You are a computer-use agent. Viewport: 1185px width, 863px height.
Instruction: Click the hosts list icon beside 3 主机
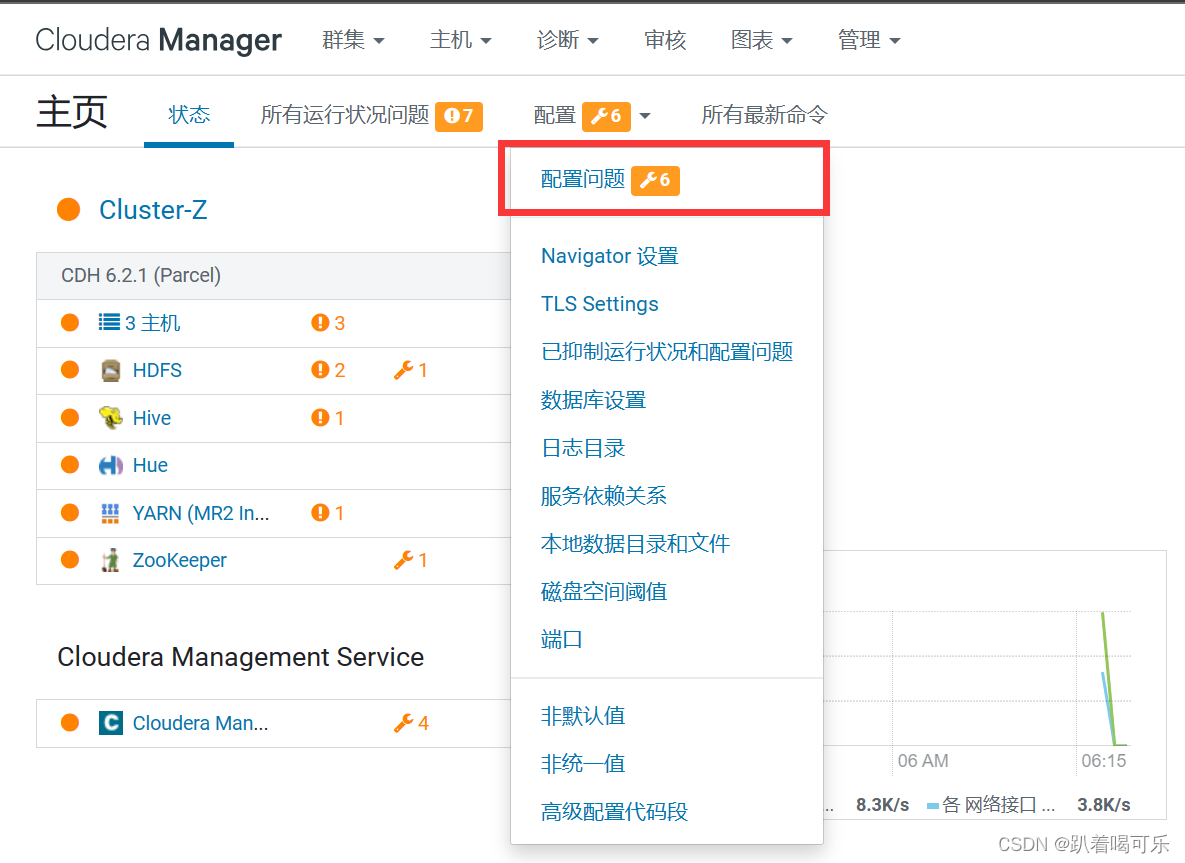[109, 323]
